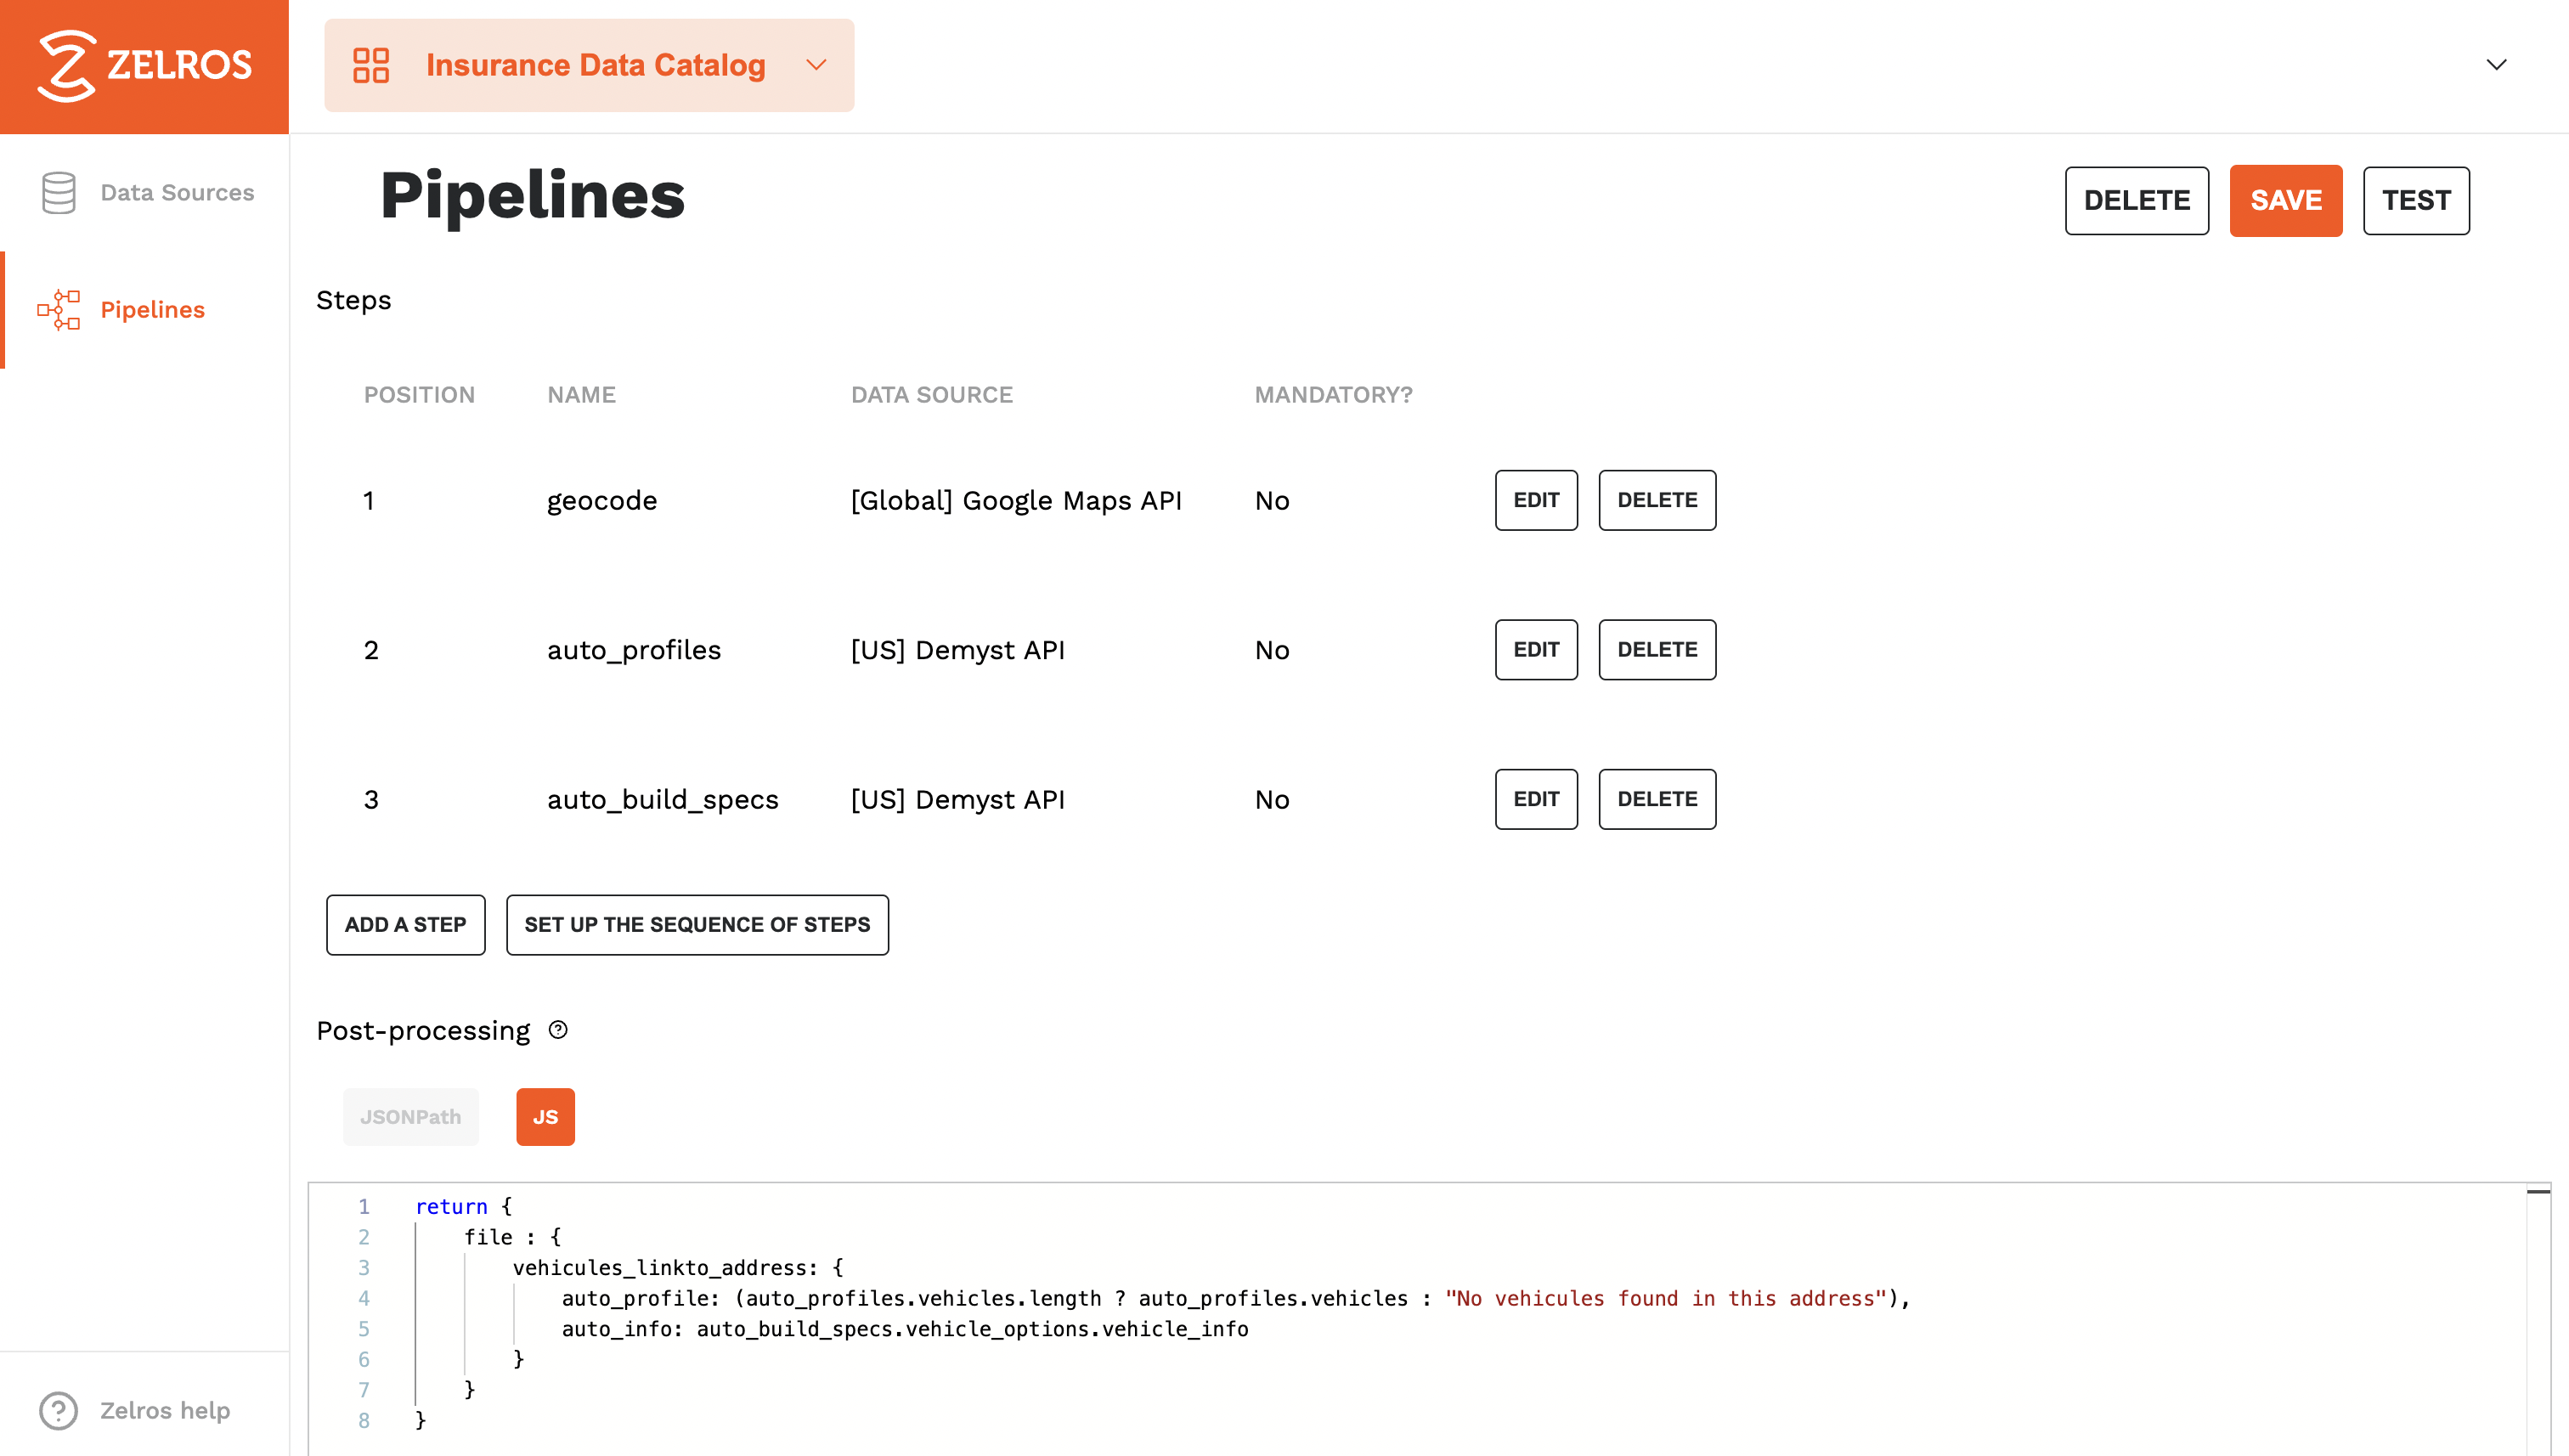Run the pipeline TEST button
Image resolution: width=2569 pixels, height=1456 pixels.
2415,200
